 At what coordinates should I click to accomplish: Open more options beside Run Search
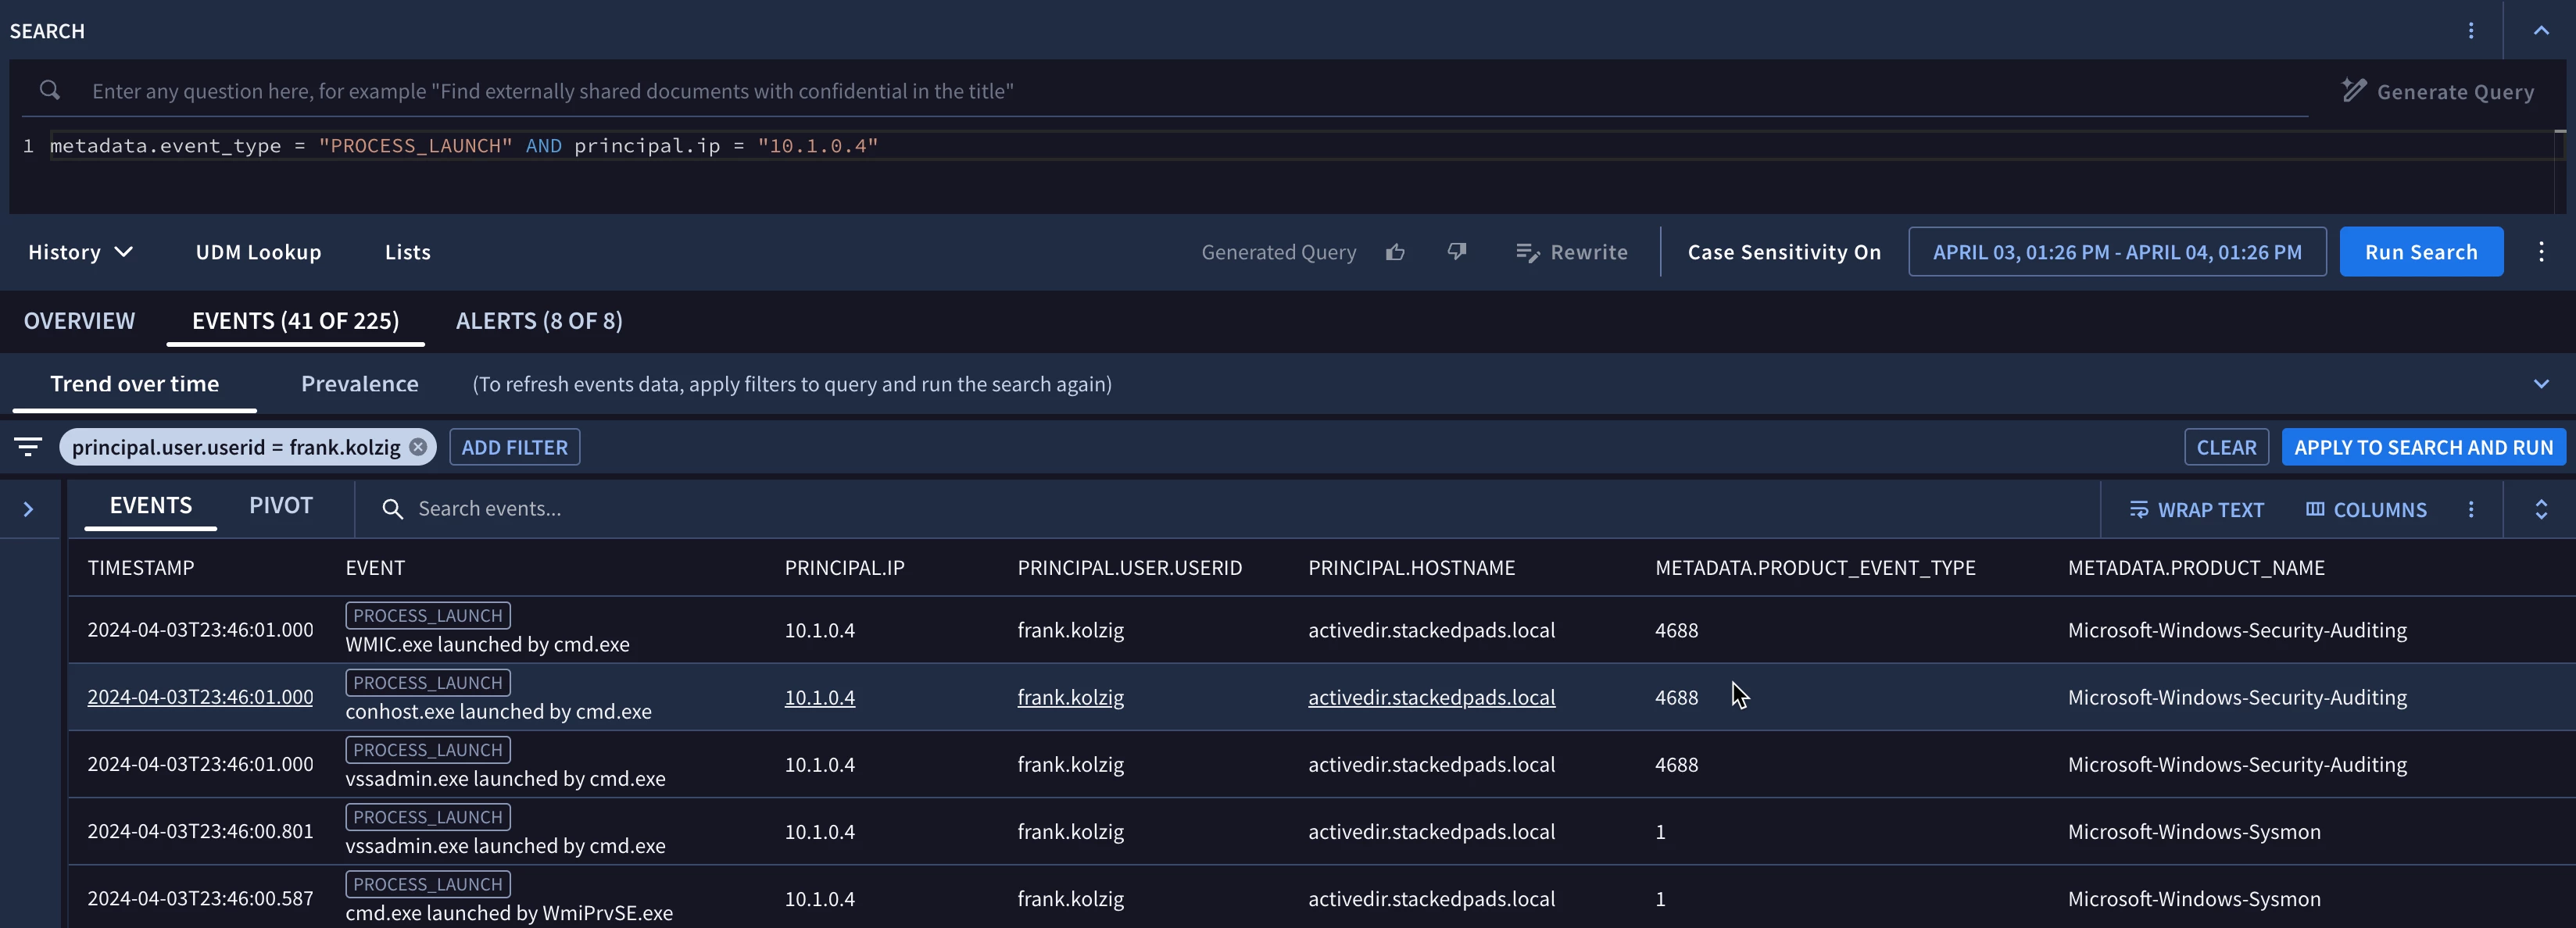coord(2540,252)
